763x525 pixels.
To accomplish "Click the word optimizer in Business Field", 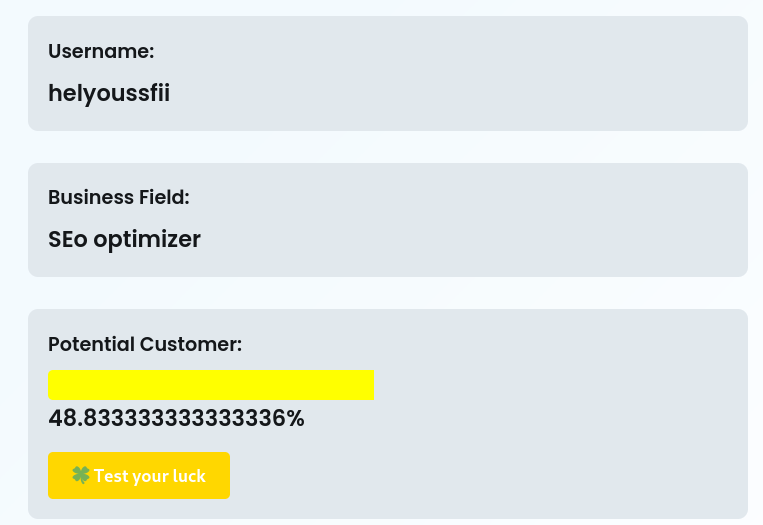I will (x=147, y=239).
